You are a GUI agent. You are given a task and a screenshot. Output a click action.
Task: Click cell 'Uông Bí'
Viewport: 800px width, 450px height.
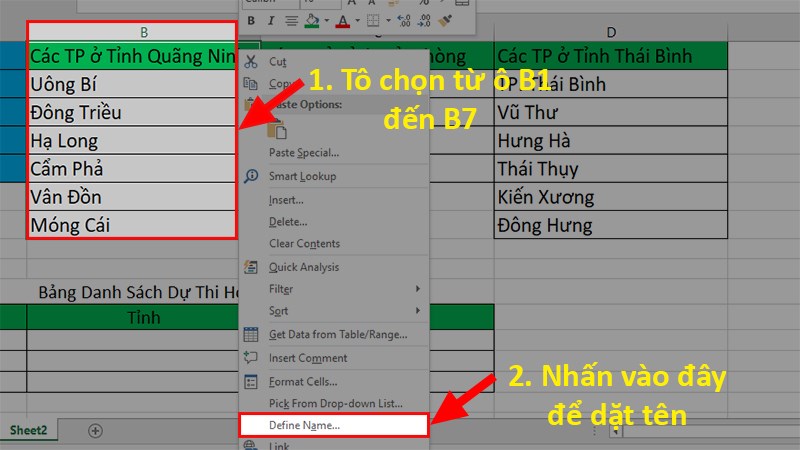132,84
